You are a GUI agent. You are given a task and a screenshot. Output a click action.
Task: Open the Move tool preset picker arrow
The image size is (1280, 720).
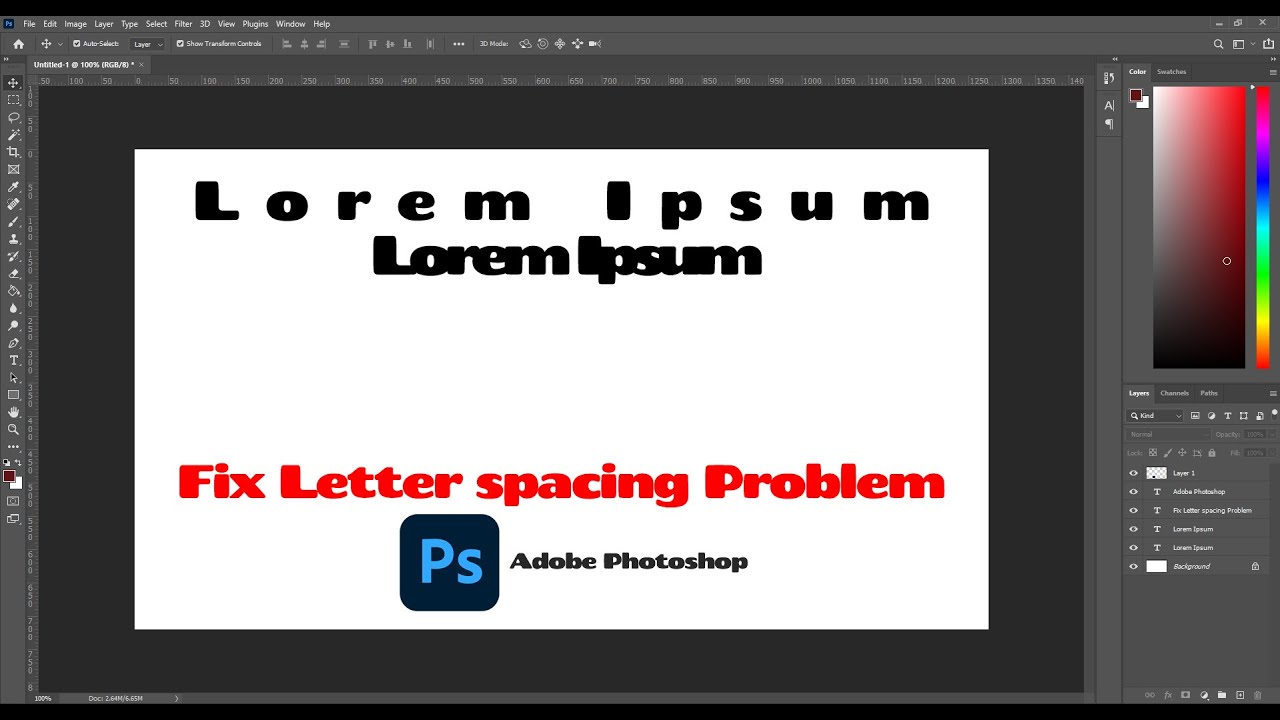(60, 44)
